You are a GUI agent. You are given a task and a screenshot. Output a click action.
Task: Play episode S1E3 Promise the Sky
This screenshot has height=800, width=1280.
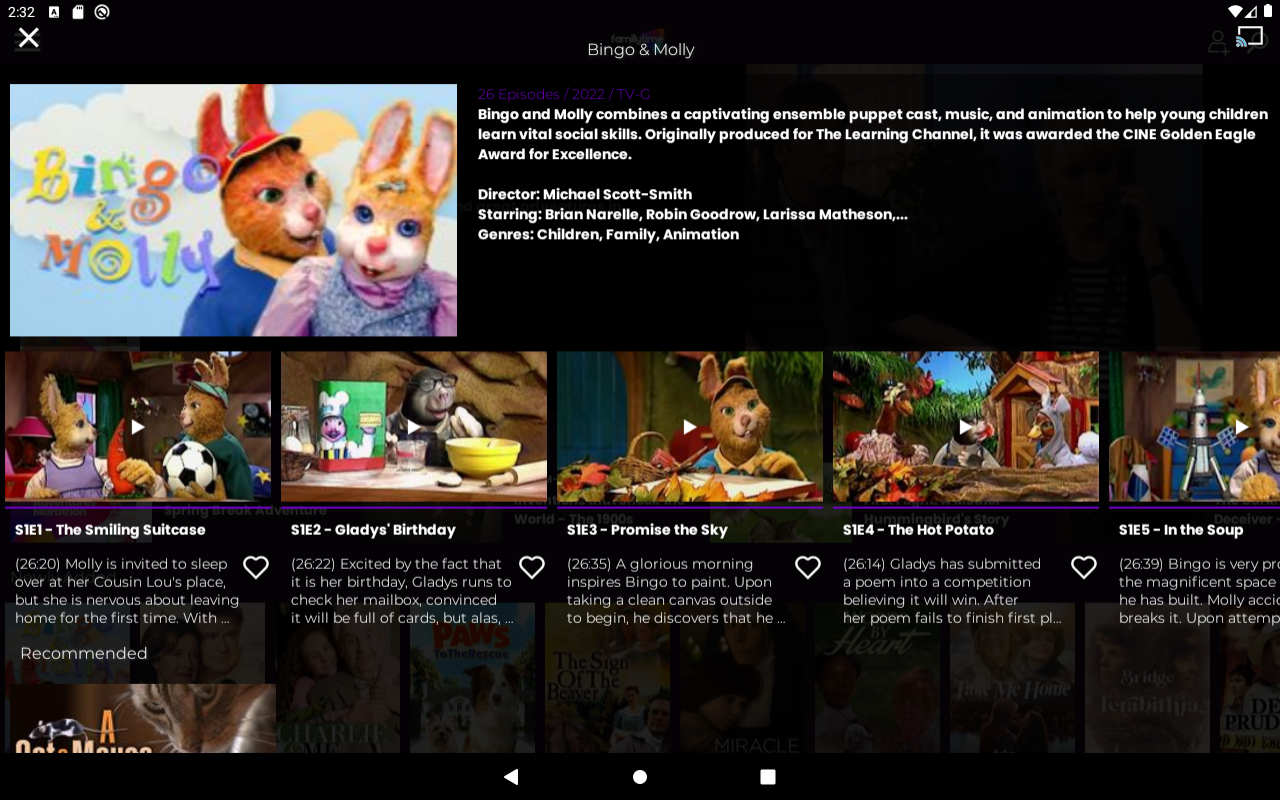click(x=690, y=427)
